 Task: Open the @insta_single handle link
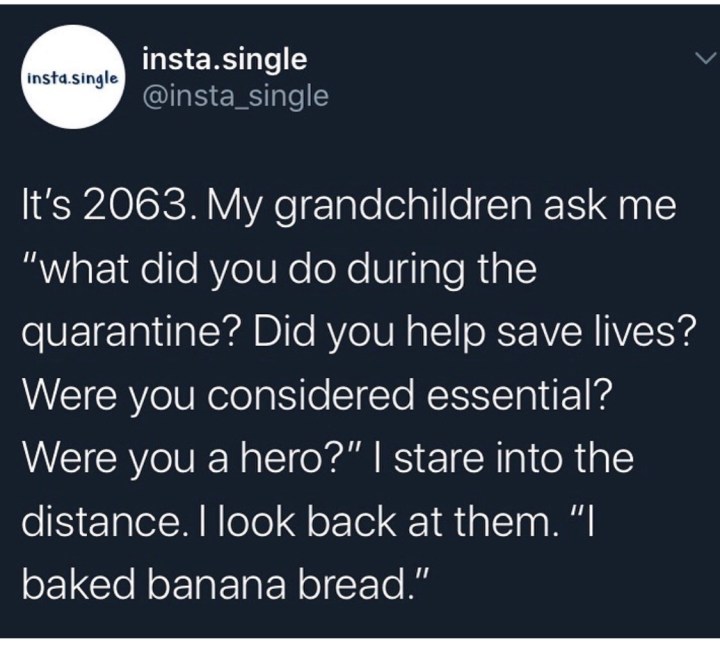click(236, 95)
